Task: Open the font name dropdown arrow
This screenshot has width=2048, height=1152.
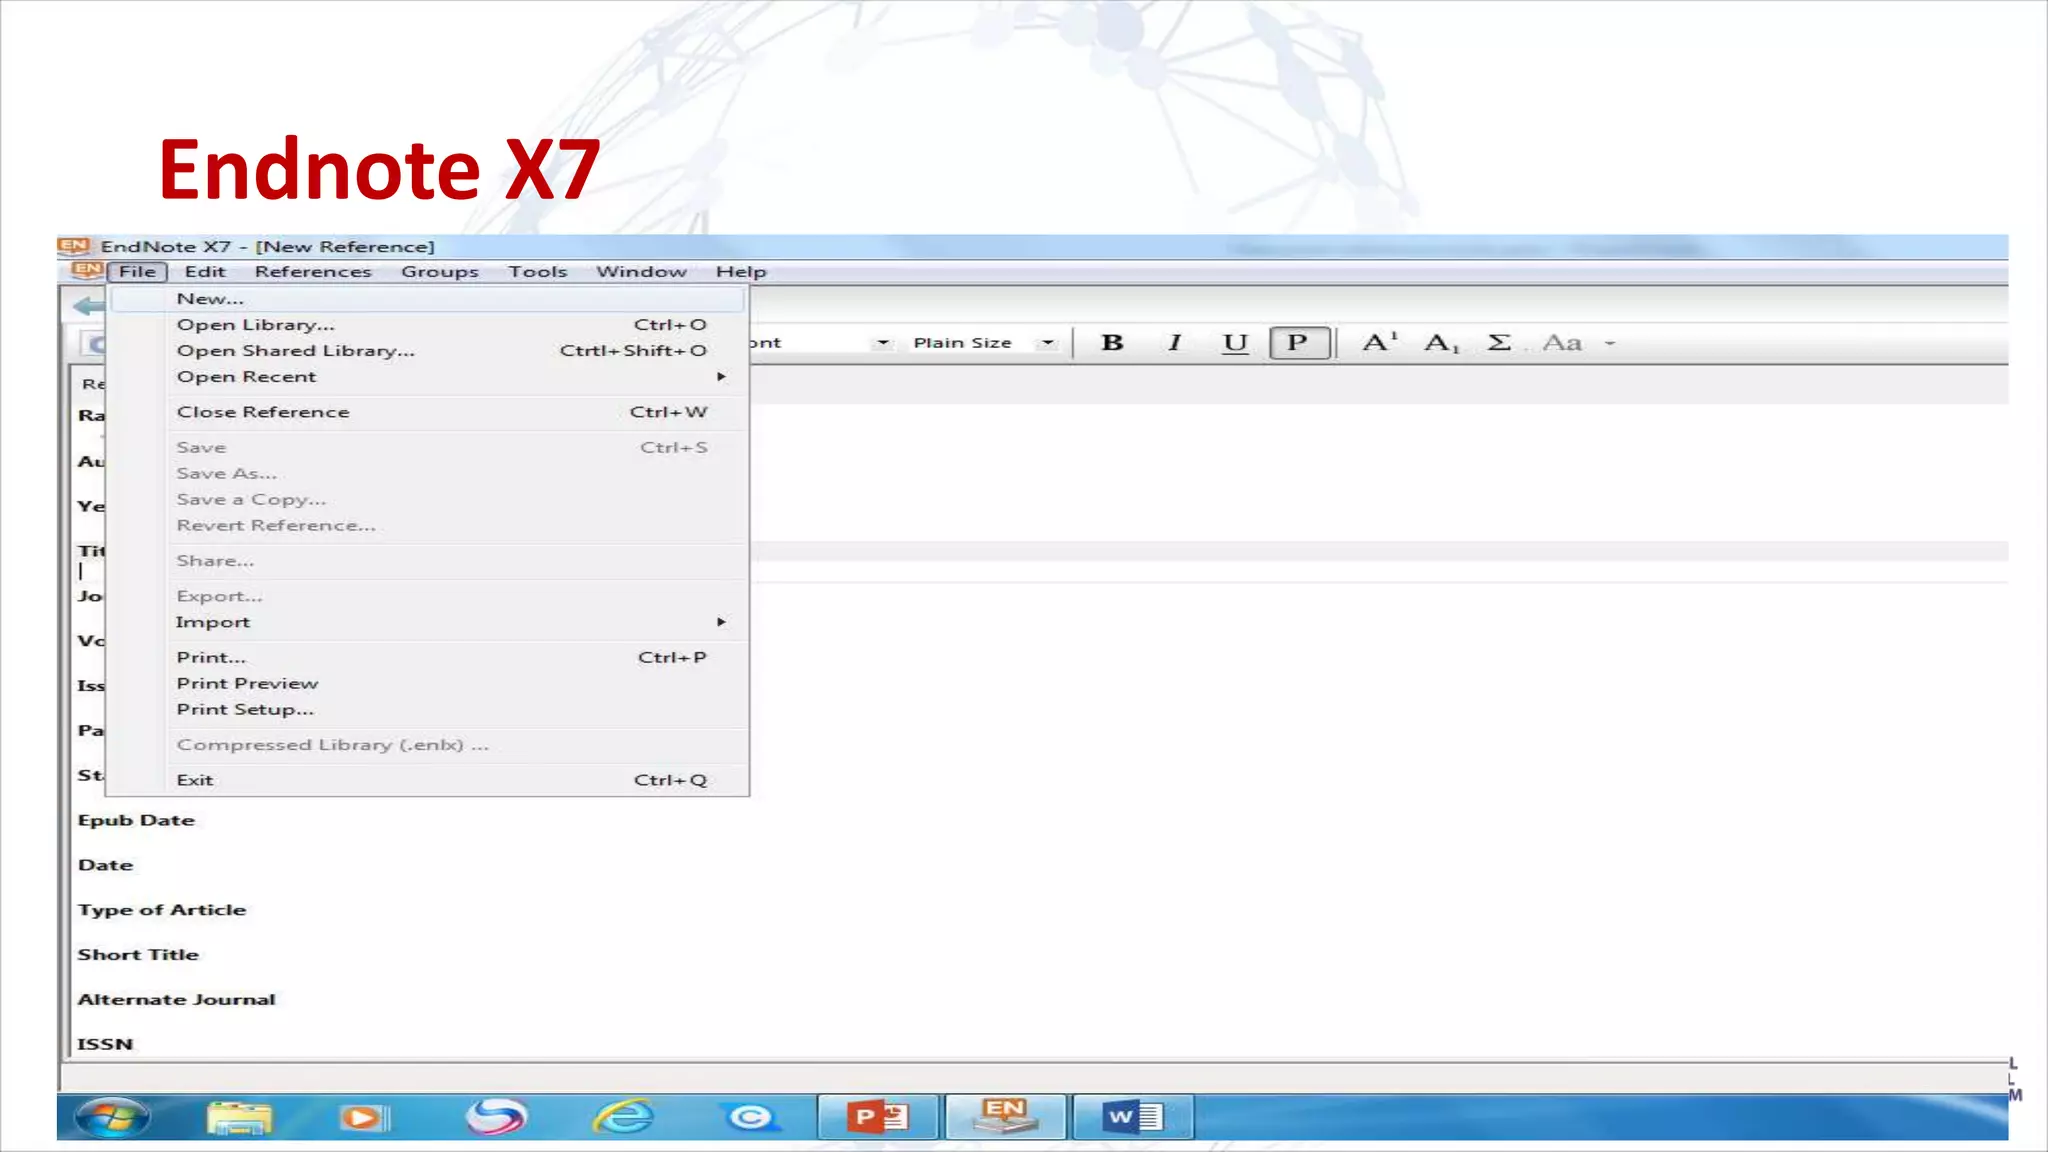Action: point(882,343)
